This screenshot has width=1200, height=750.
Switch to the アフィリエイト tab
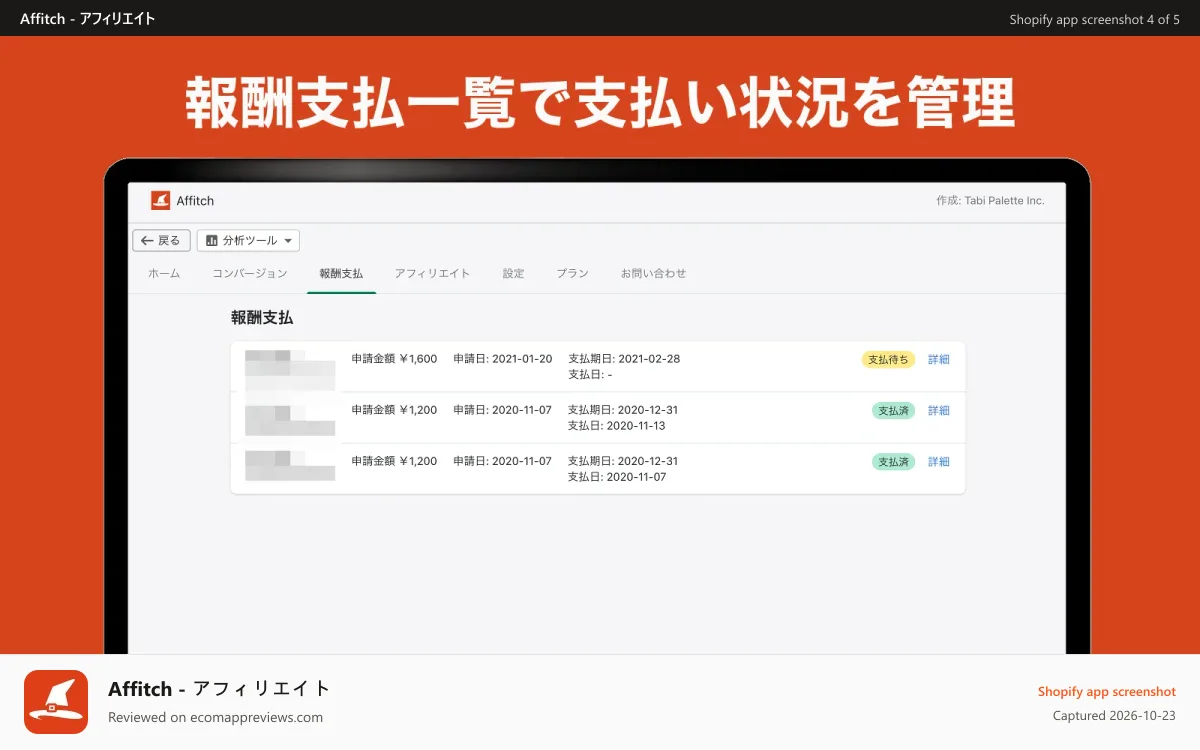pyautogui.click(x=432, y=273)
